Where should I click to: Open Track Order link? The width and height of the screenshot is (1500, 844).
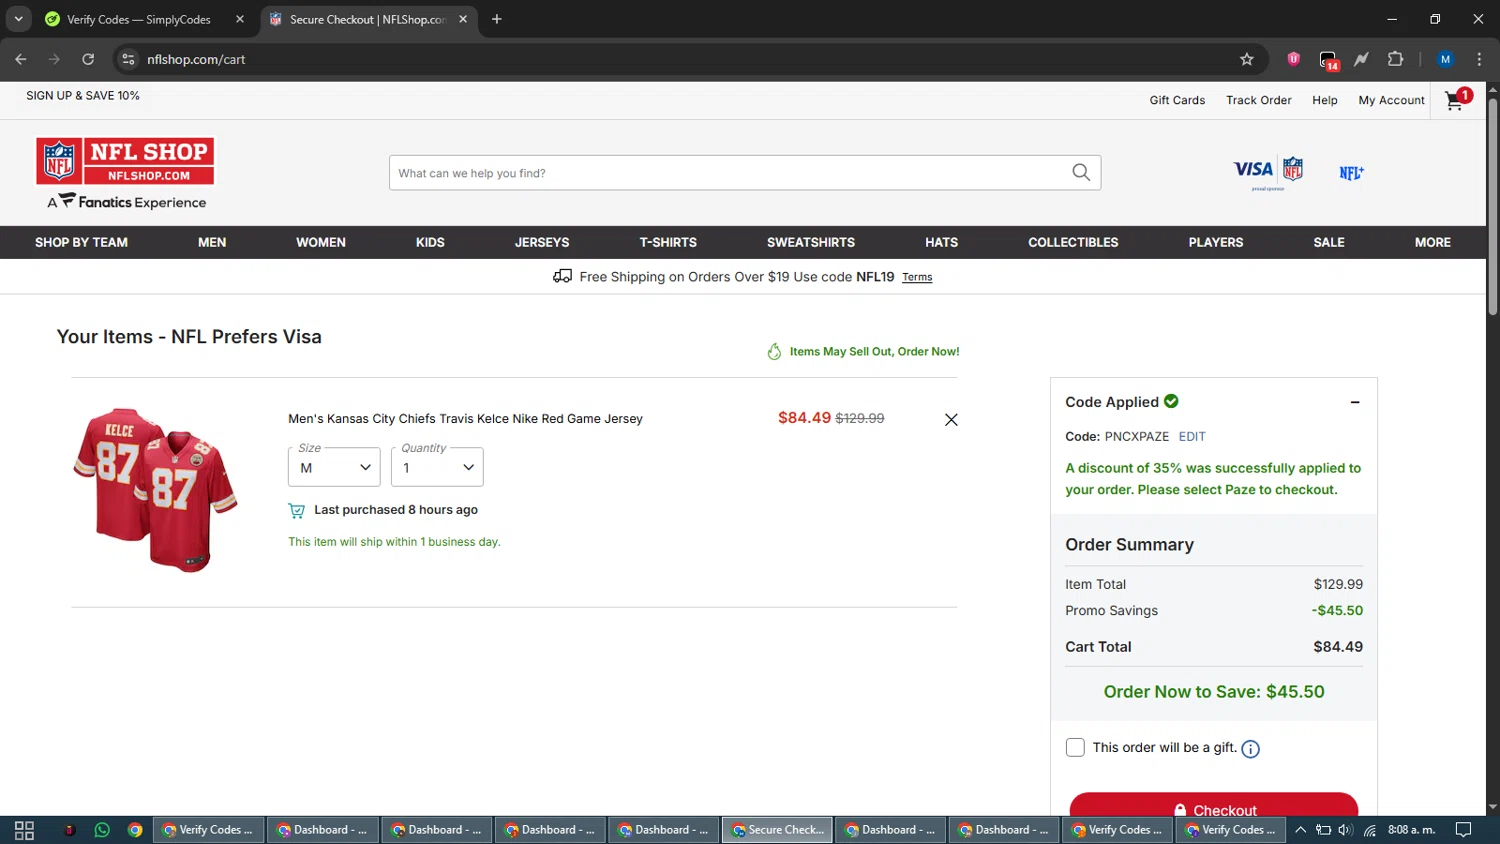click(x=1258, y=100)
